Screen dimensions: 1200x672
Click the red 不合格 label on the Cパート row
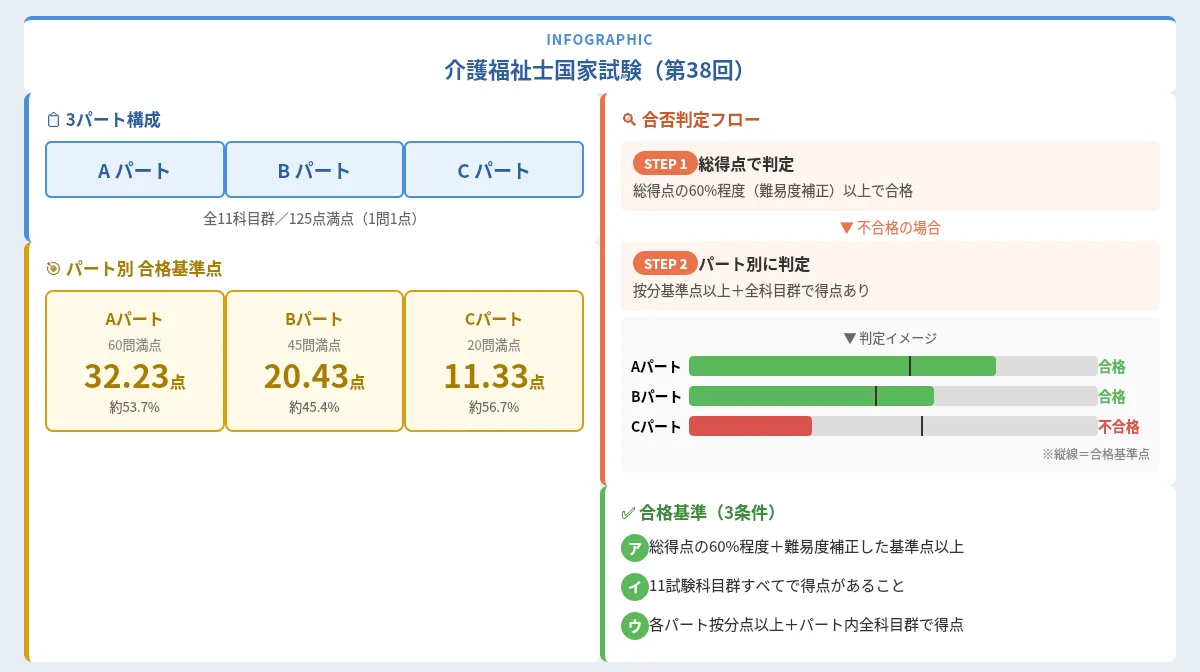[1119, 426]
